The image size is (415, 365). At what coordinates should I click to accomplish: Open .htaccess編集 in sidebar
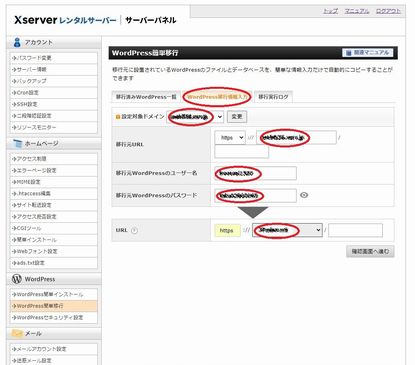pyautogui.click(x=54, y=193)
